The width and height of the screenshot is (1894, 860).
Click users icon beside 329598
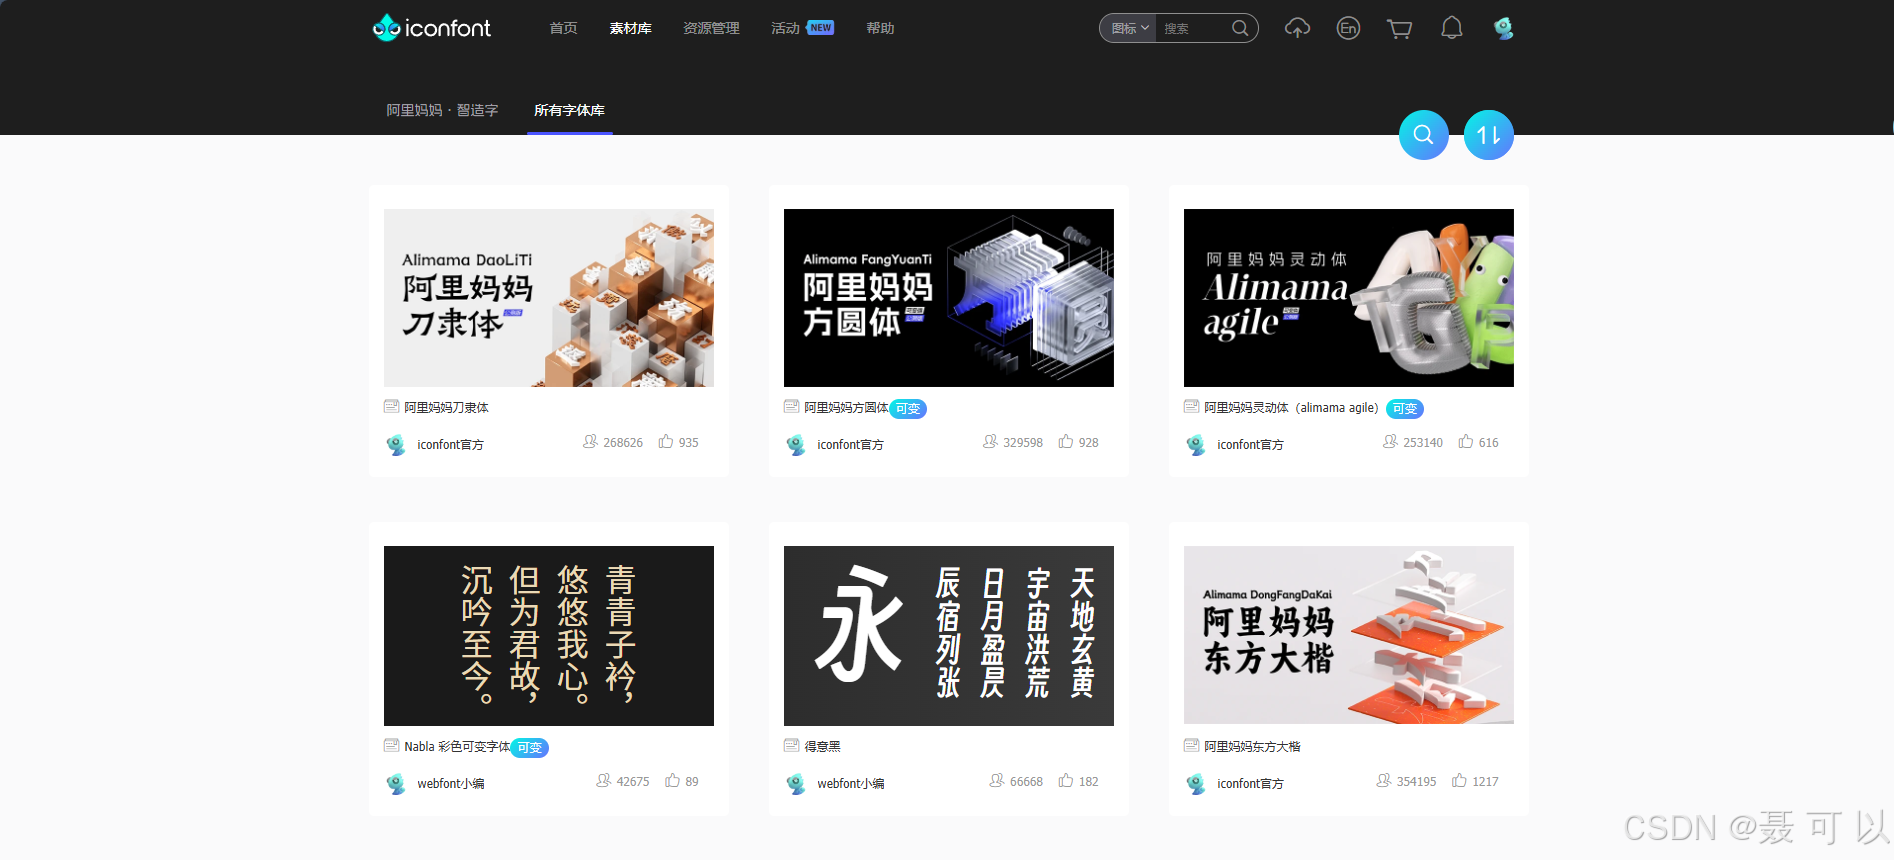point(990,441)
